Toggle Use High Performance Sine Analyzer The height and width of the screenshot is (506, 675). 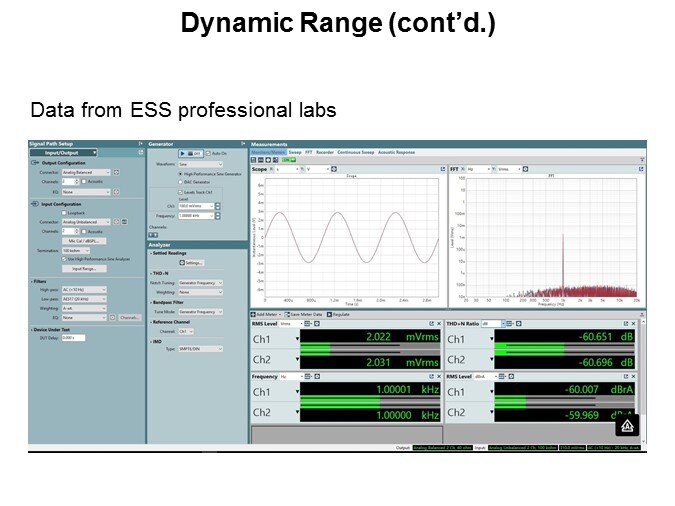pyautogui.click(x=64, y=259)
